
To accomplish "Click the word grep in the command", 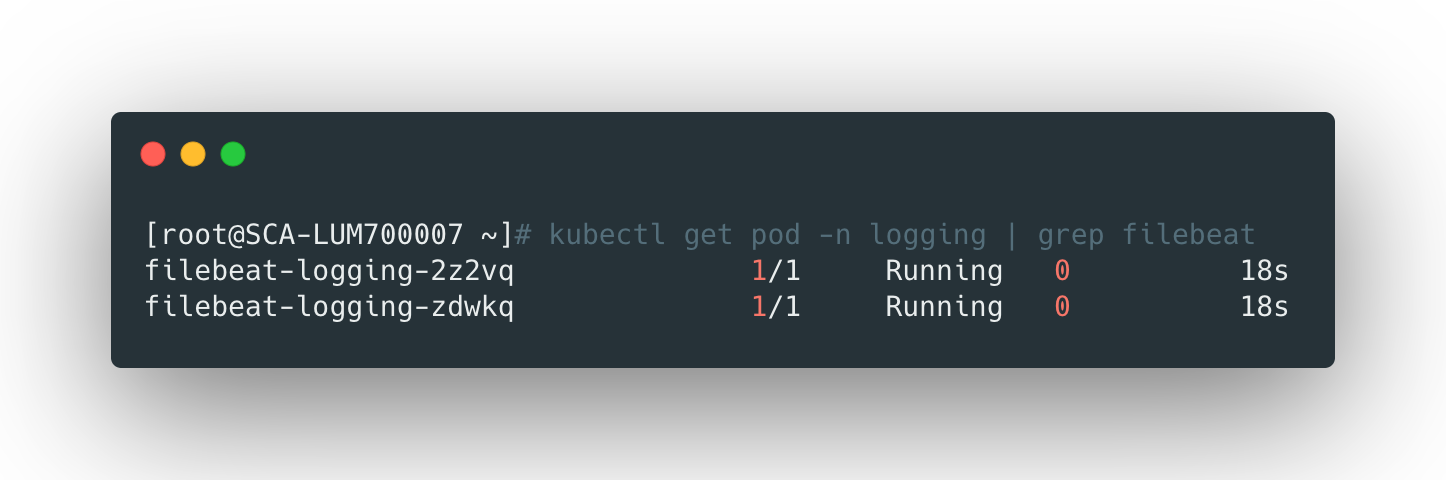I will tap(1070, 235).
